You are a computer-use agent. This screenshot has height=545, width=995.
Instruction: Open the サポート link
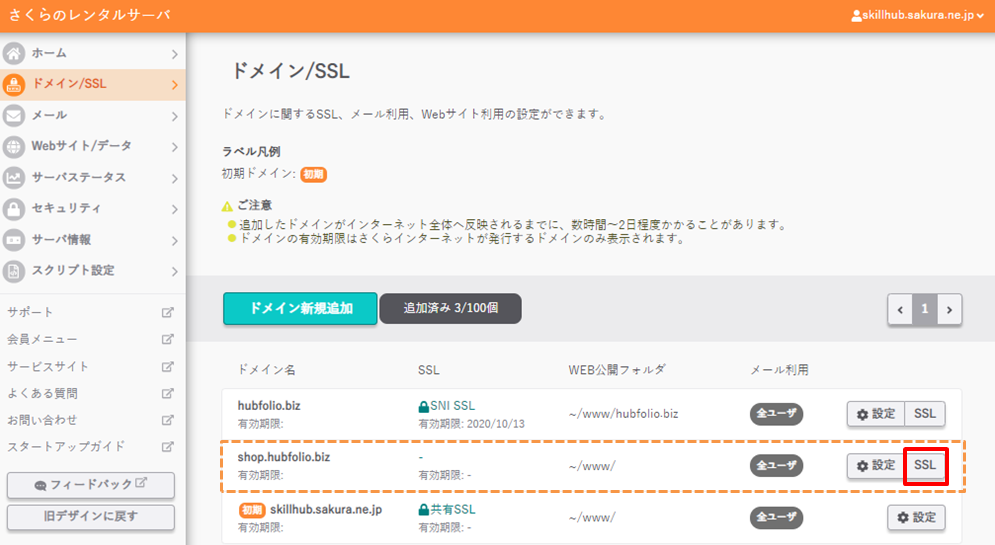coord(30,312)
